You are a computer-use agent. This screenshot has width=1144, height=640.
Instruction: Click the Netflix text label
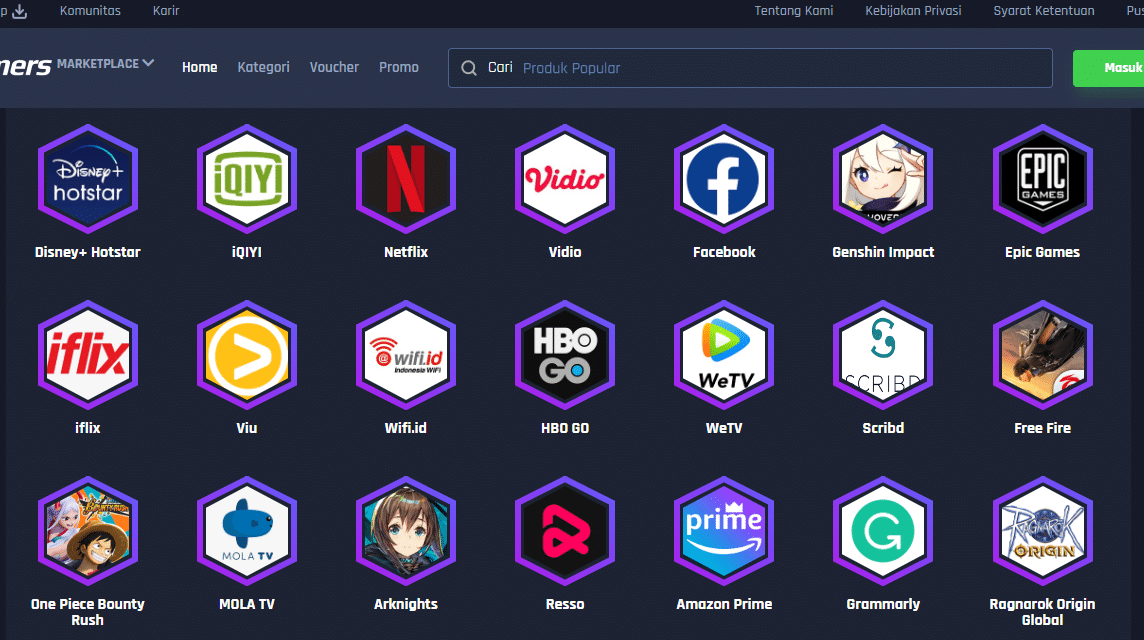pos(406,252)
